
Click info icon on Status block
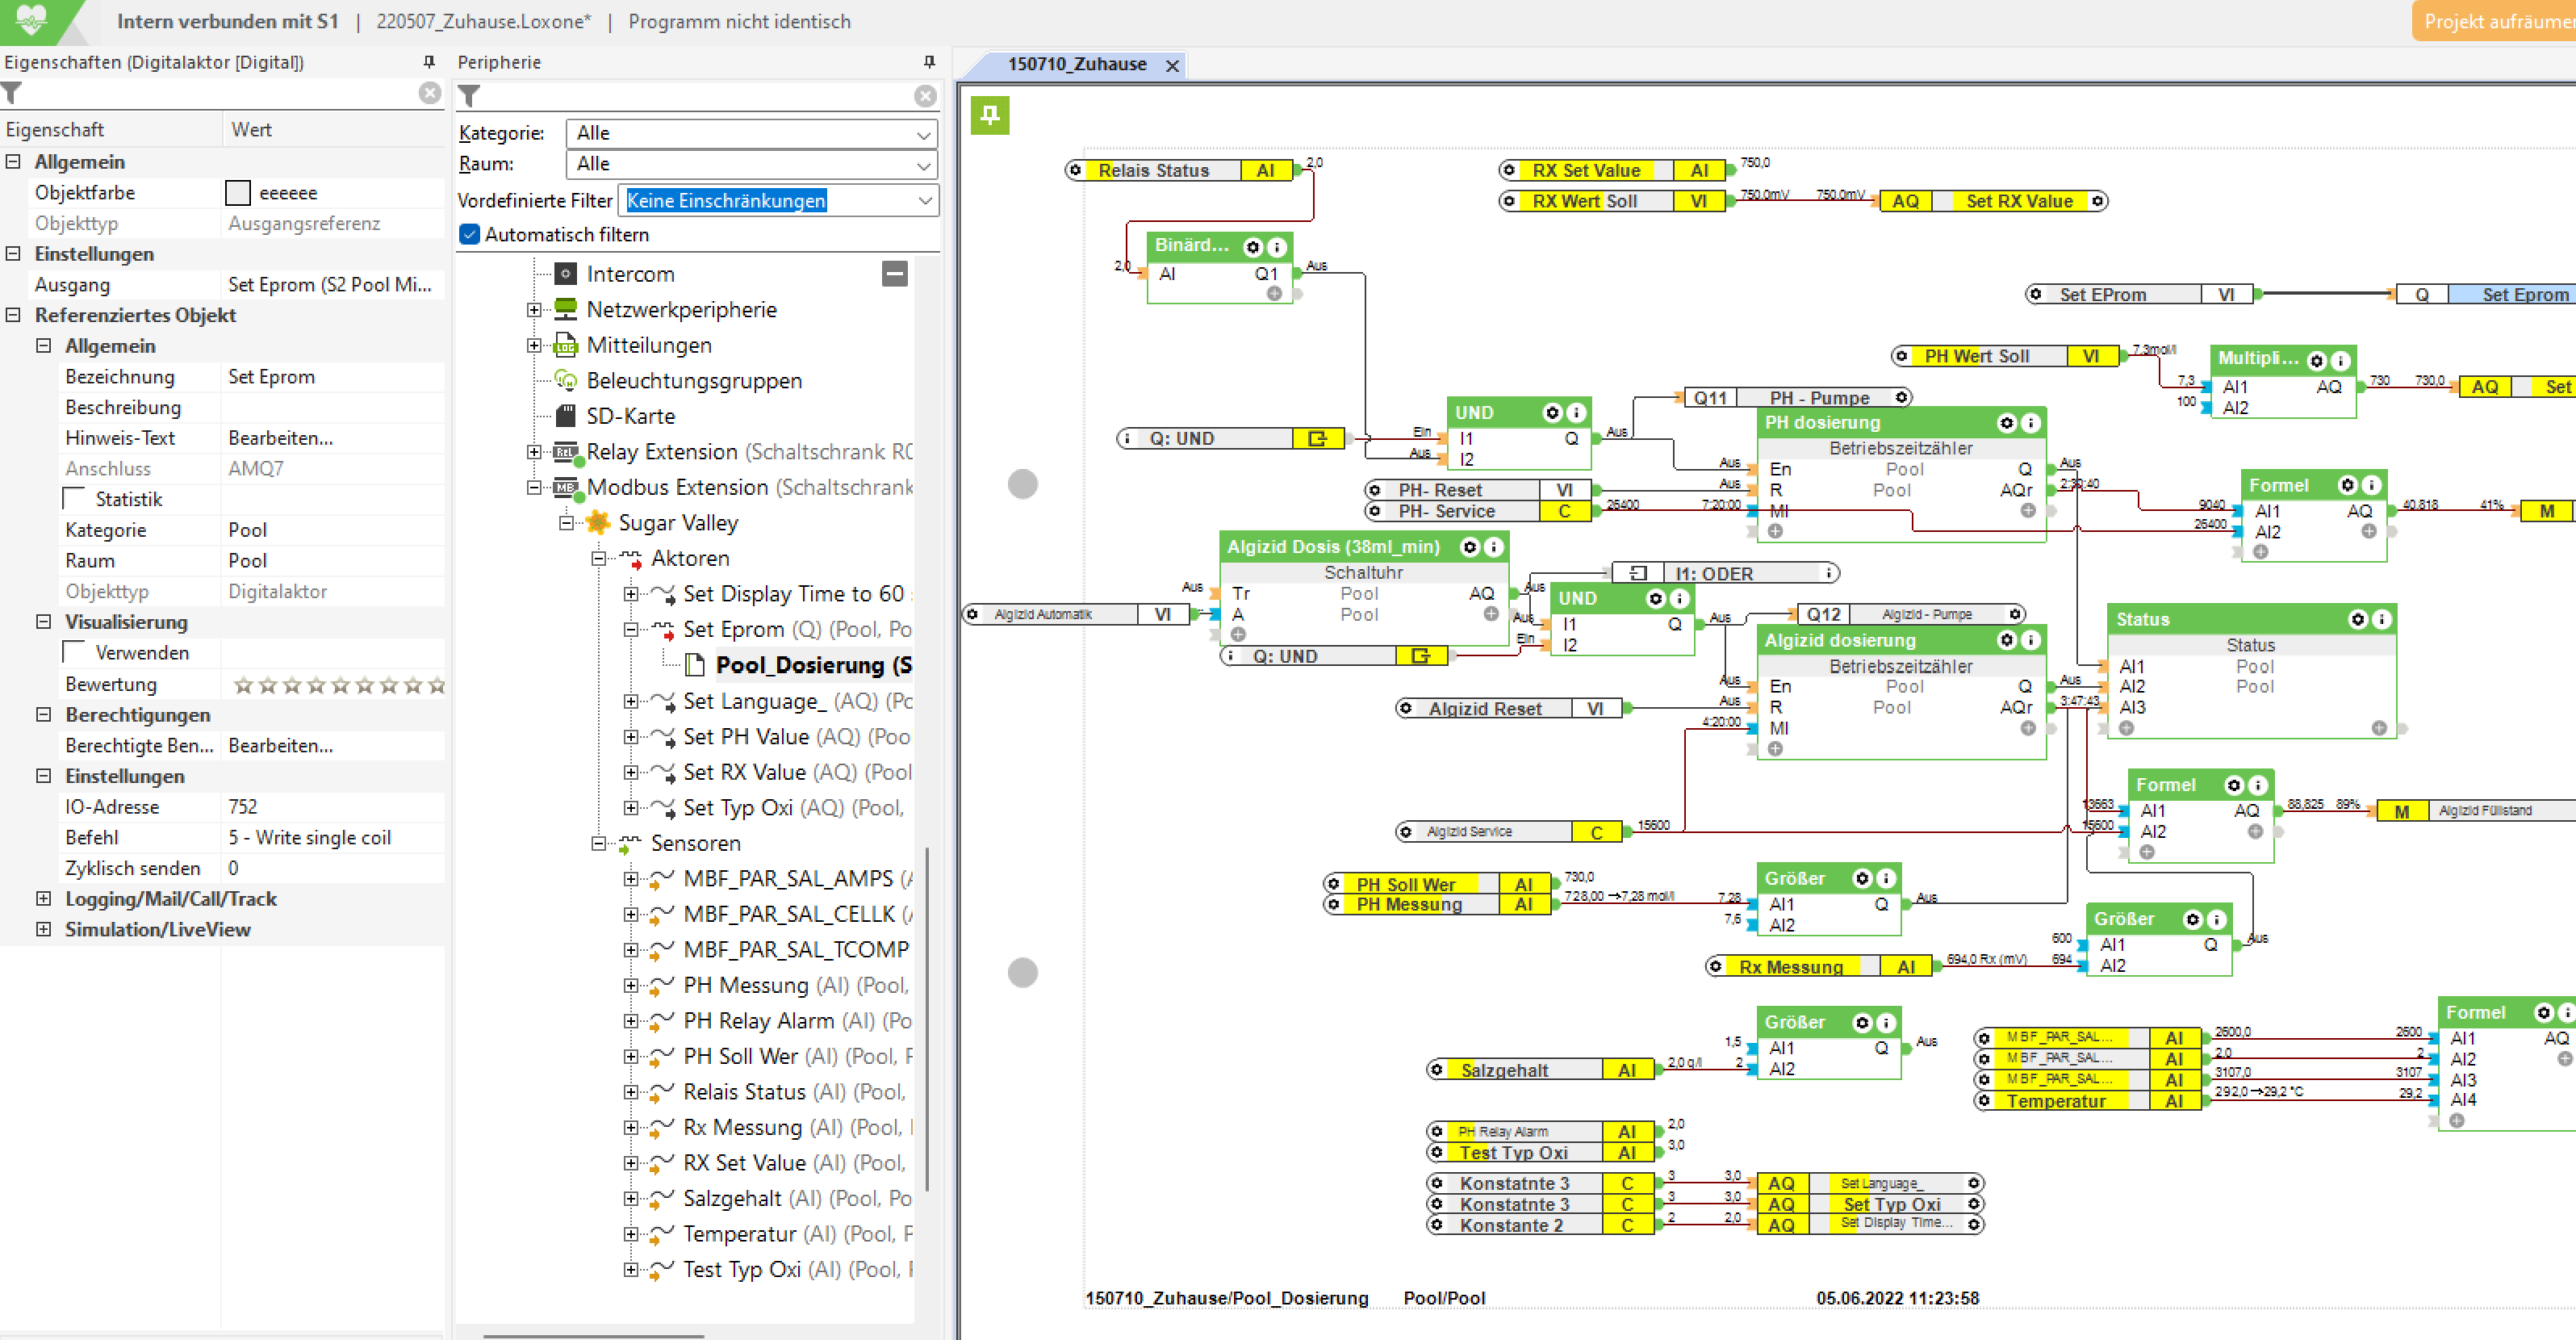click(2381, 620)
